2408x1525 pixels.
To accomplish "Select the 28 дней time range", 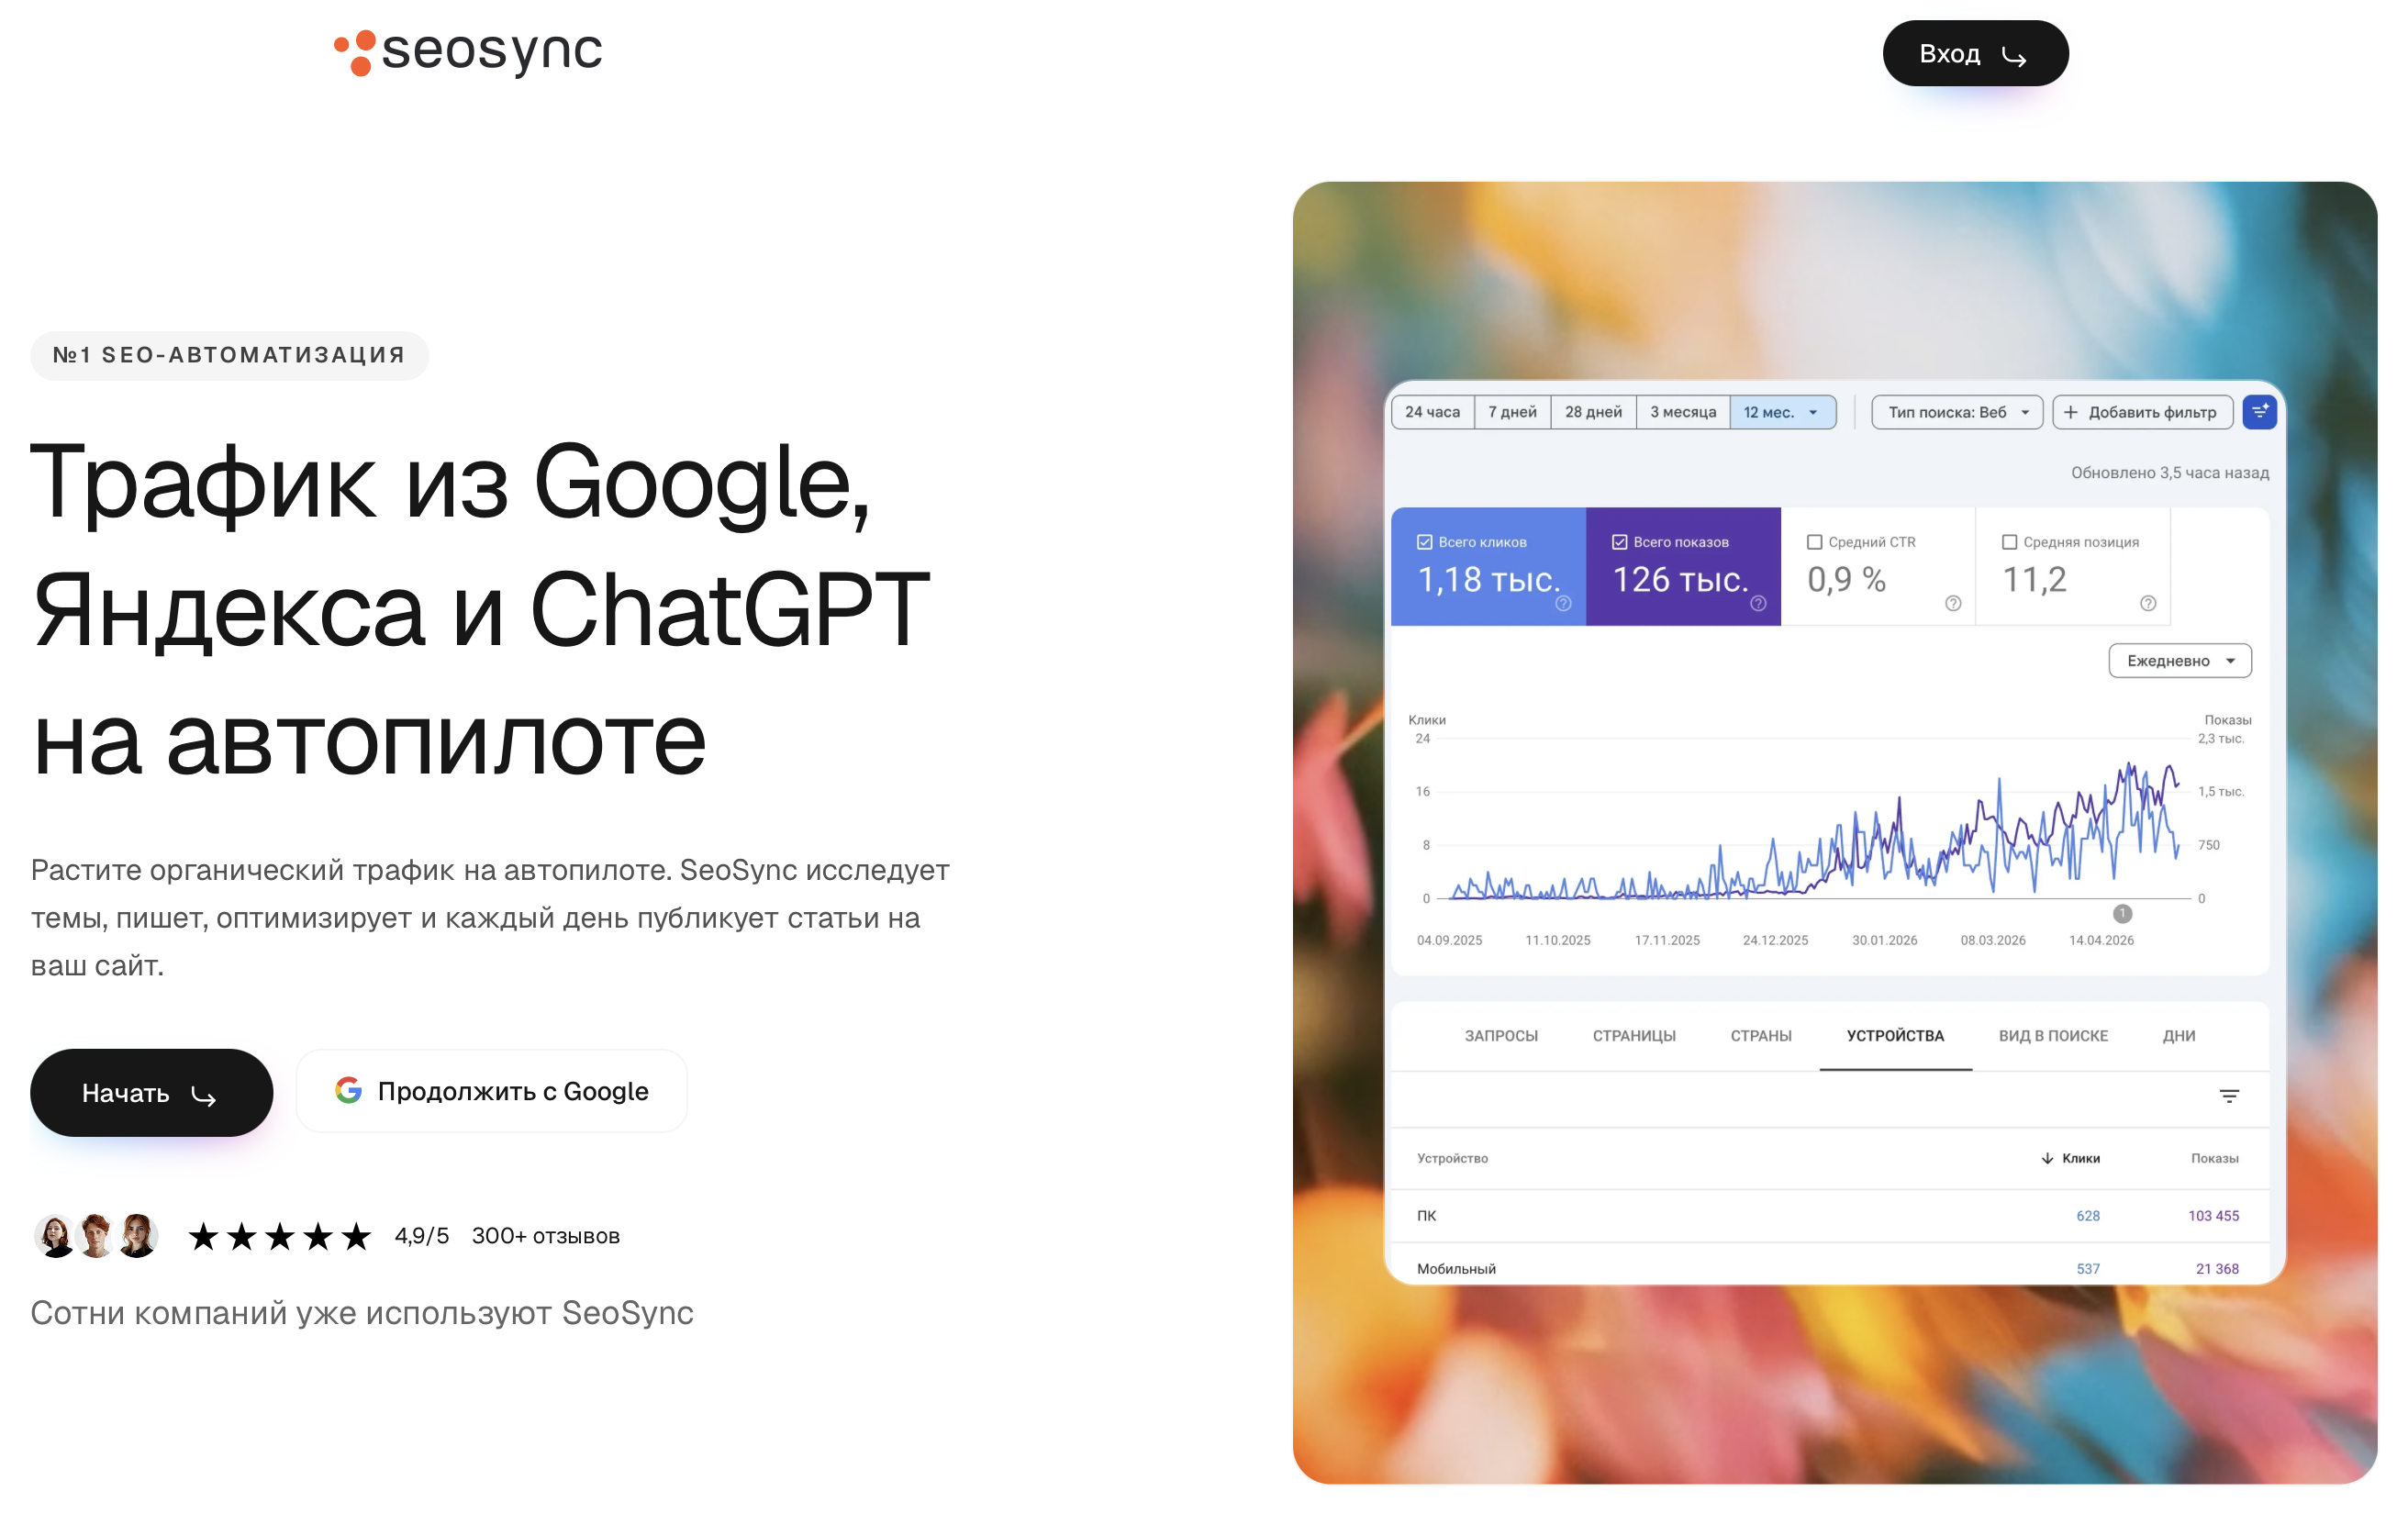I will (1593, 412).
